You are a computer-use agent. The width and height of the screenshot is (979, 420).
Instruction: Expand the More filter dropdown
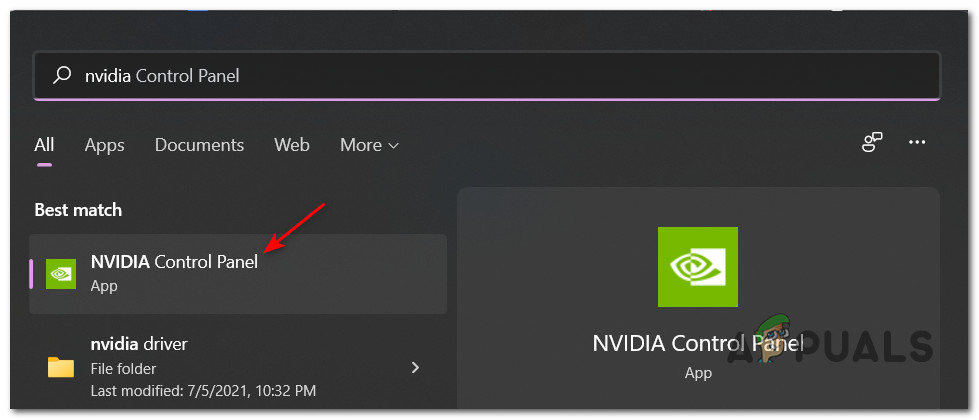coord(369,145)
